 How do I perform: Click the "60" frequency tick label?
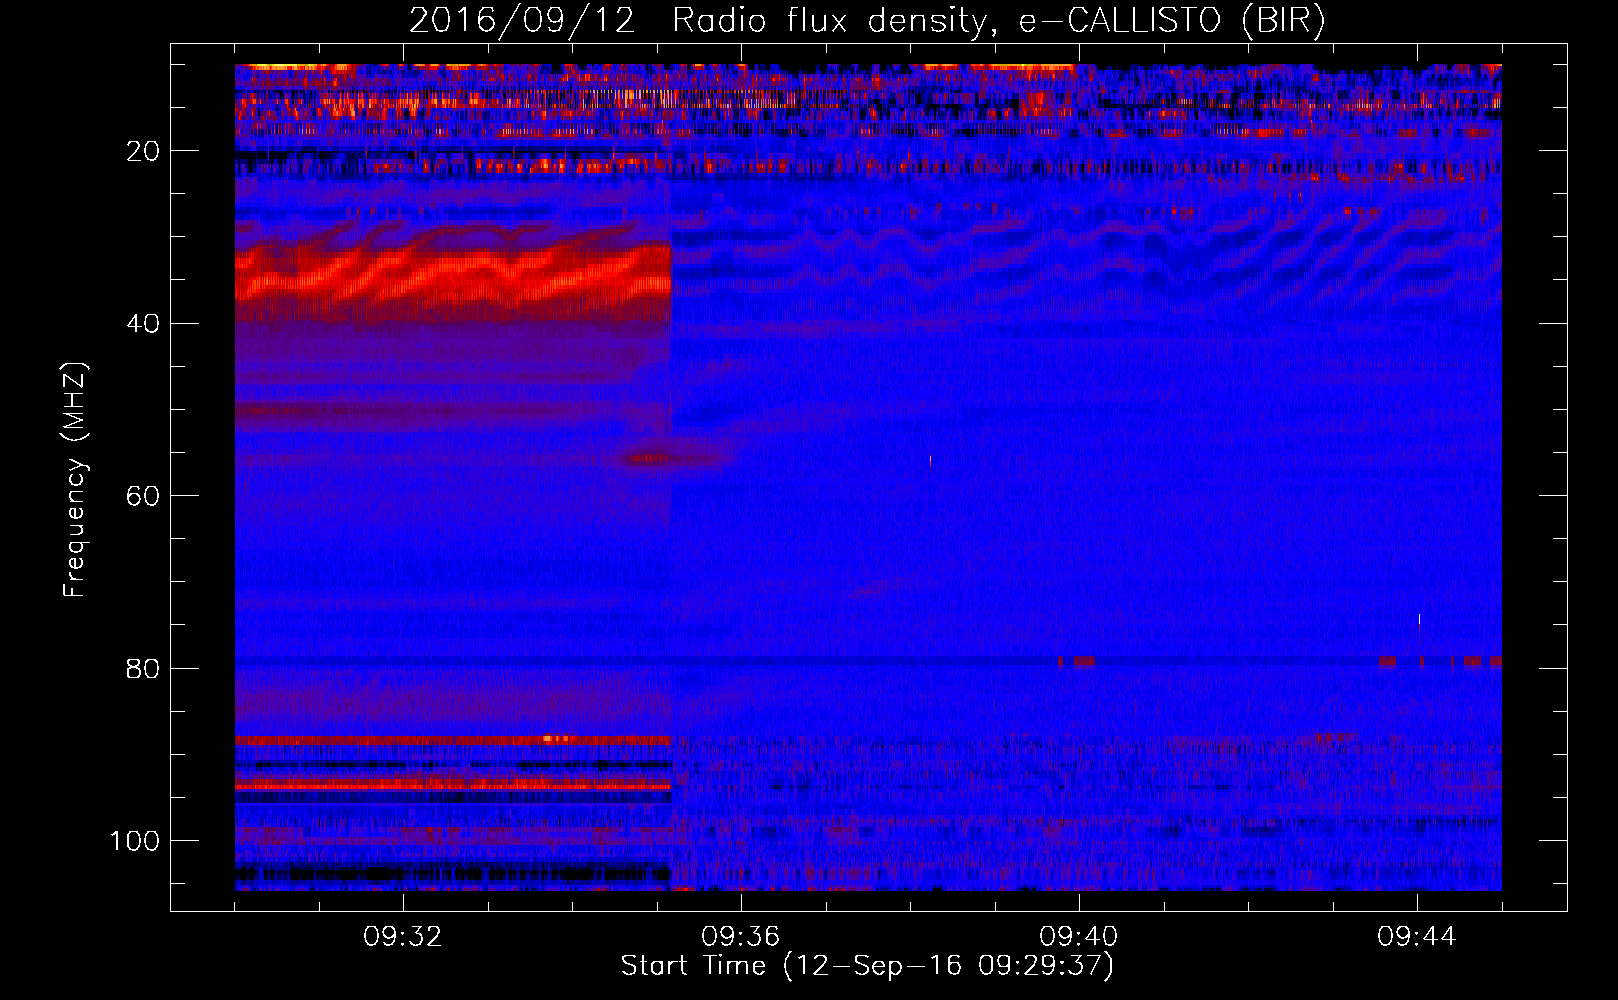point(144,496)
